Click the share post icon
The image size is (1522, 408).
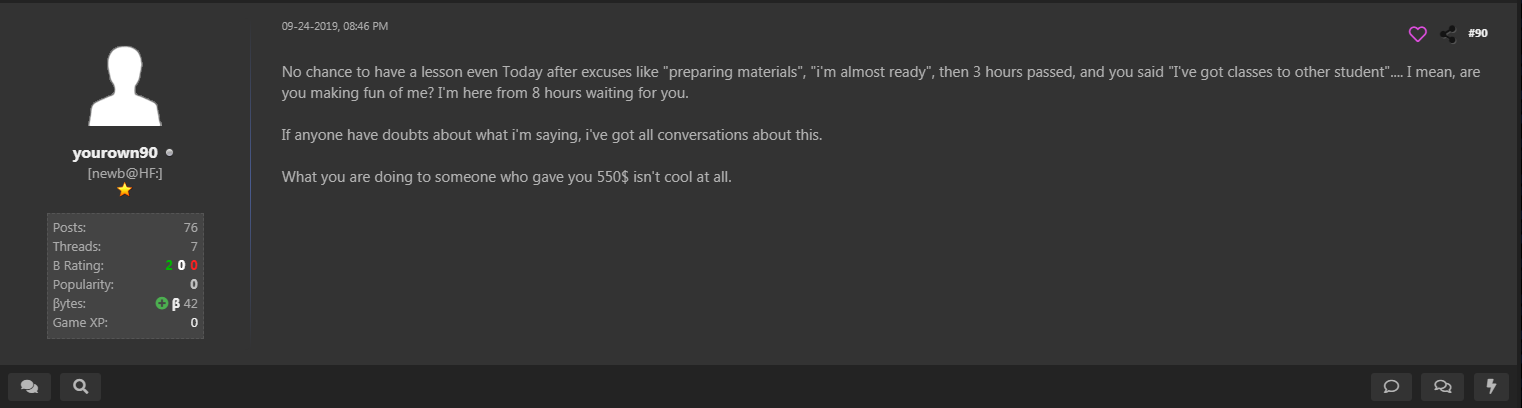[1447, 34]
